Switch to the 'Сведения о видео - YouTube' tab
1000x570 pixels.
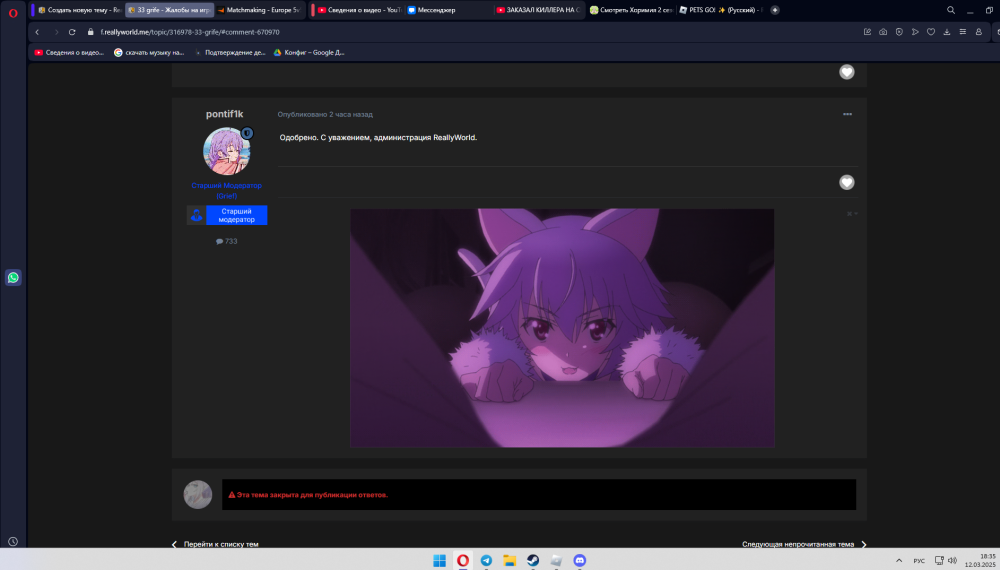(360, 10)
